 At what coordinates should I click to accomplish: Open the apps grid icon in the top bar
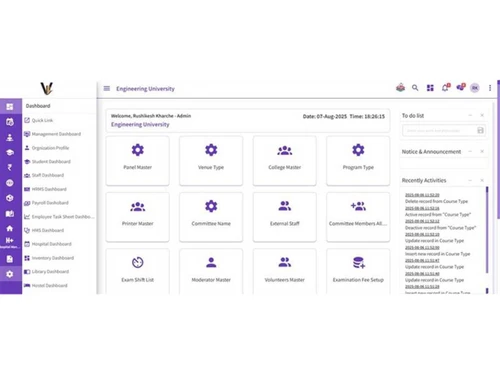(x=430, y=88)
